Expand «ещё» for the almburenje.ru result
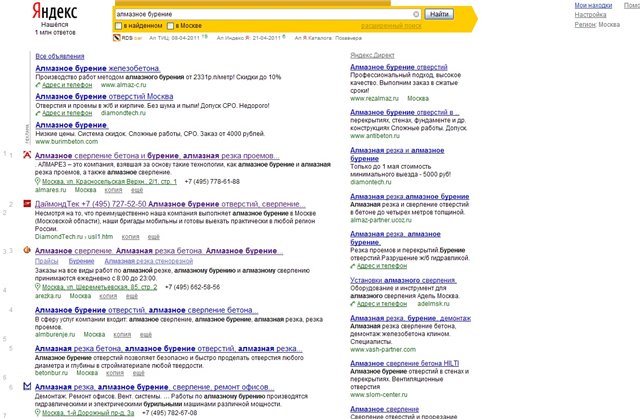The image size is (640, 419). coord(146,335)
